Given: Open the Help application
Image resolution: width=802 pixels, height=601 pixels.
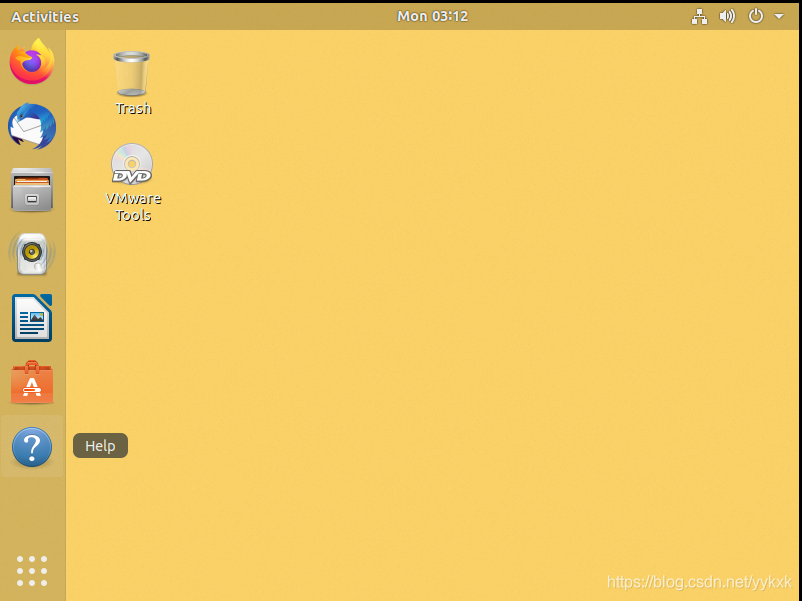Looking at the screenshot, I should tap(32, 447).
